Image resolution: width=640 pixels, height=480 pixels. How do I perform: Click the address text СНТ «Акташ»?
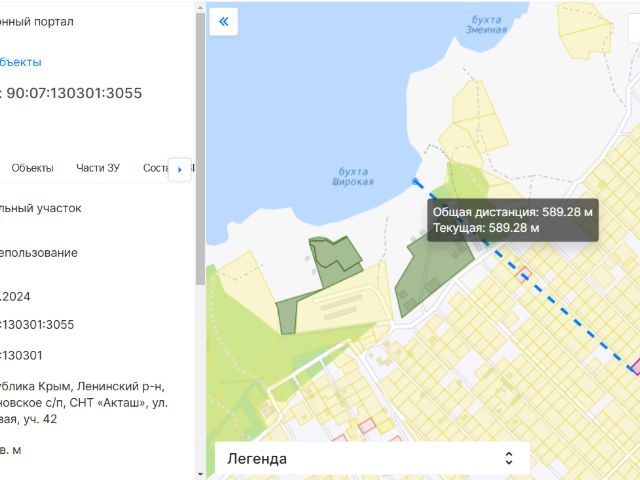107,403
